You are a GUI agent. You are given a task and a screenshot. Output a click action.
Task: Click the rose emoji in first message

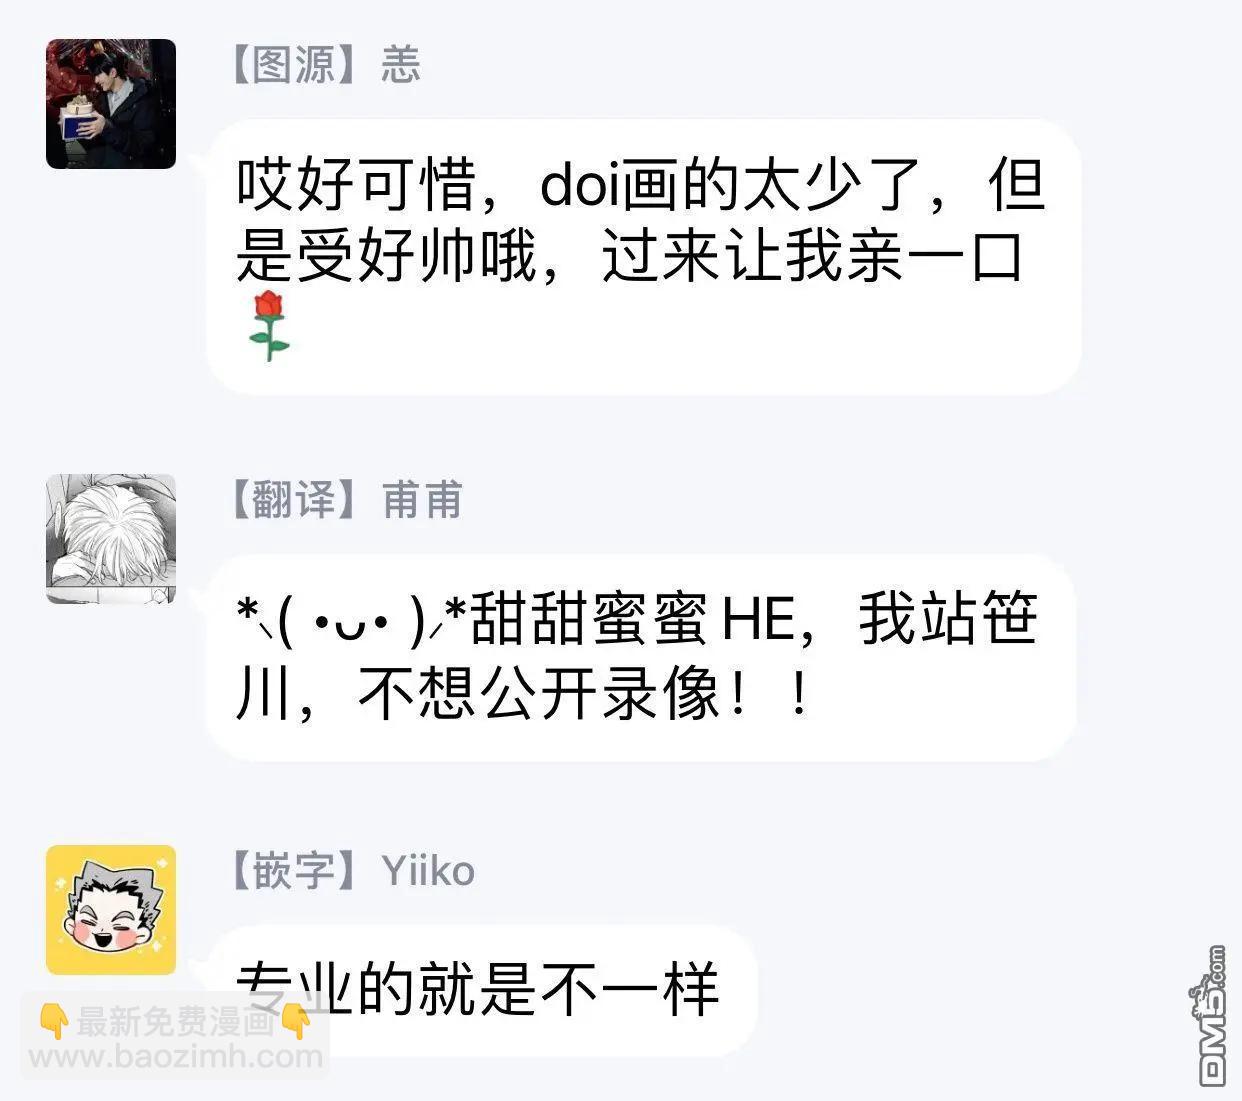[x=267, y=325]
